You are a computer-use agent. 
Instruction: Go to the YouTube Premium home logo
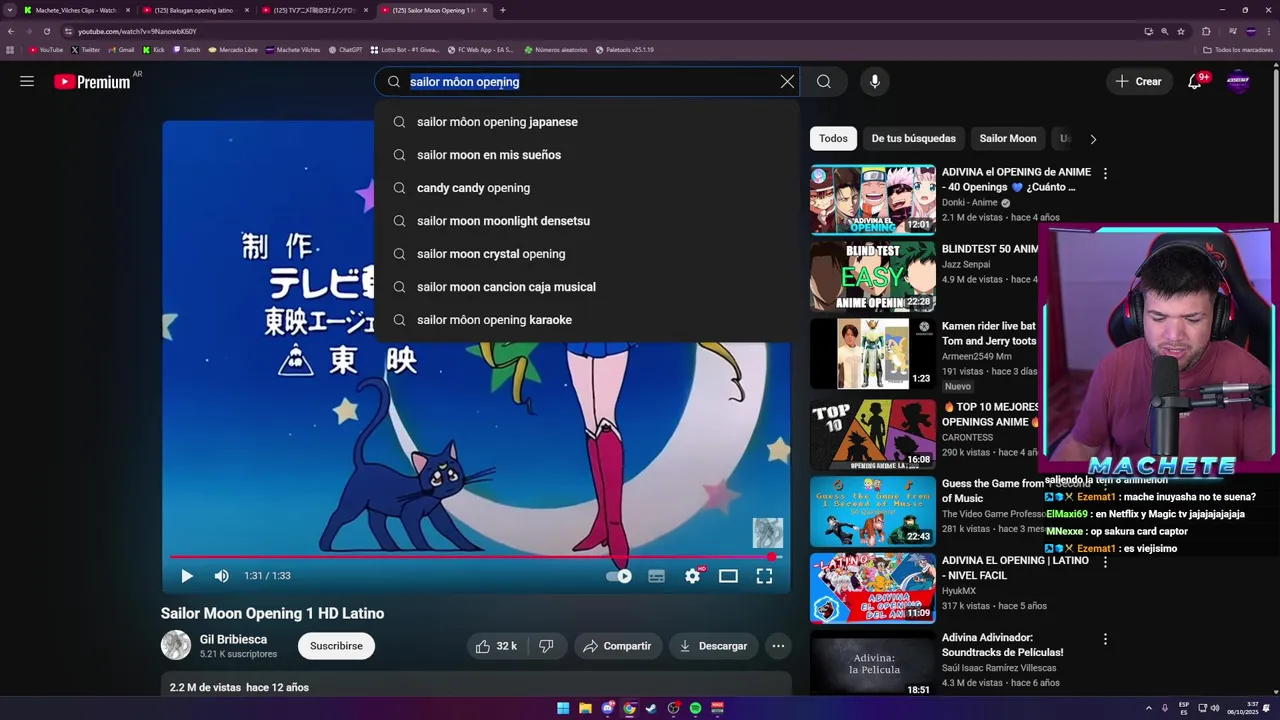click(92, 82)
